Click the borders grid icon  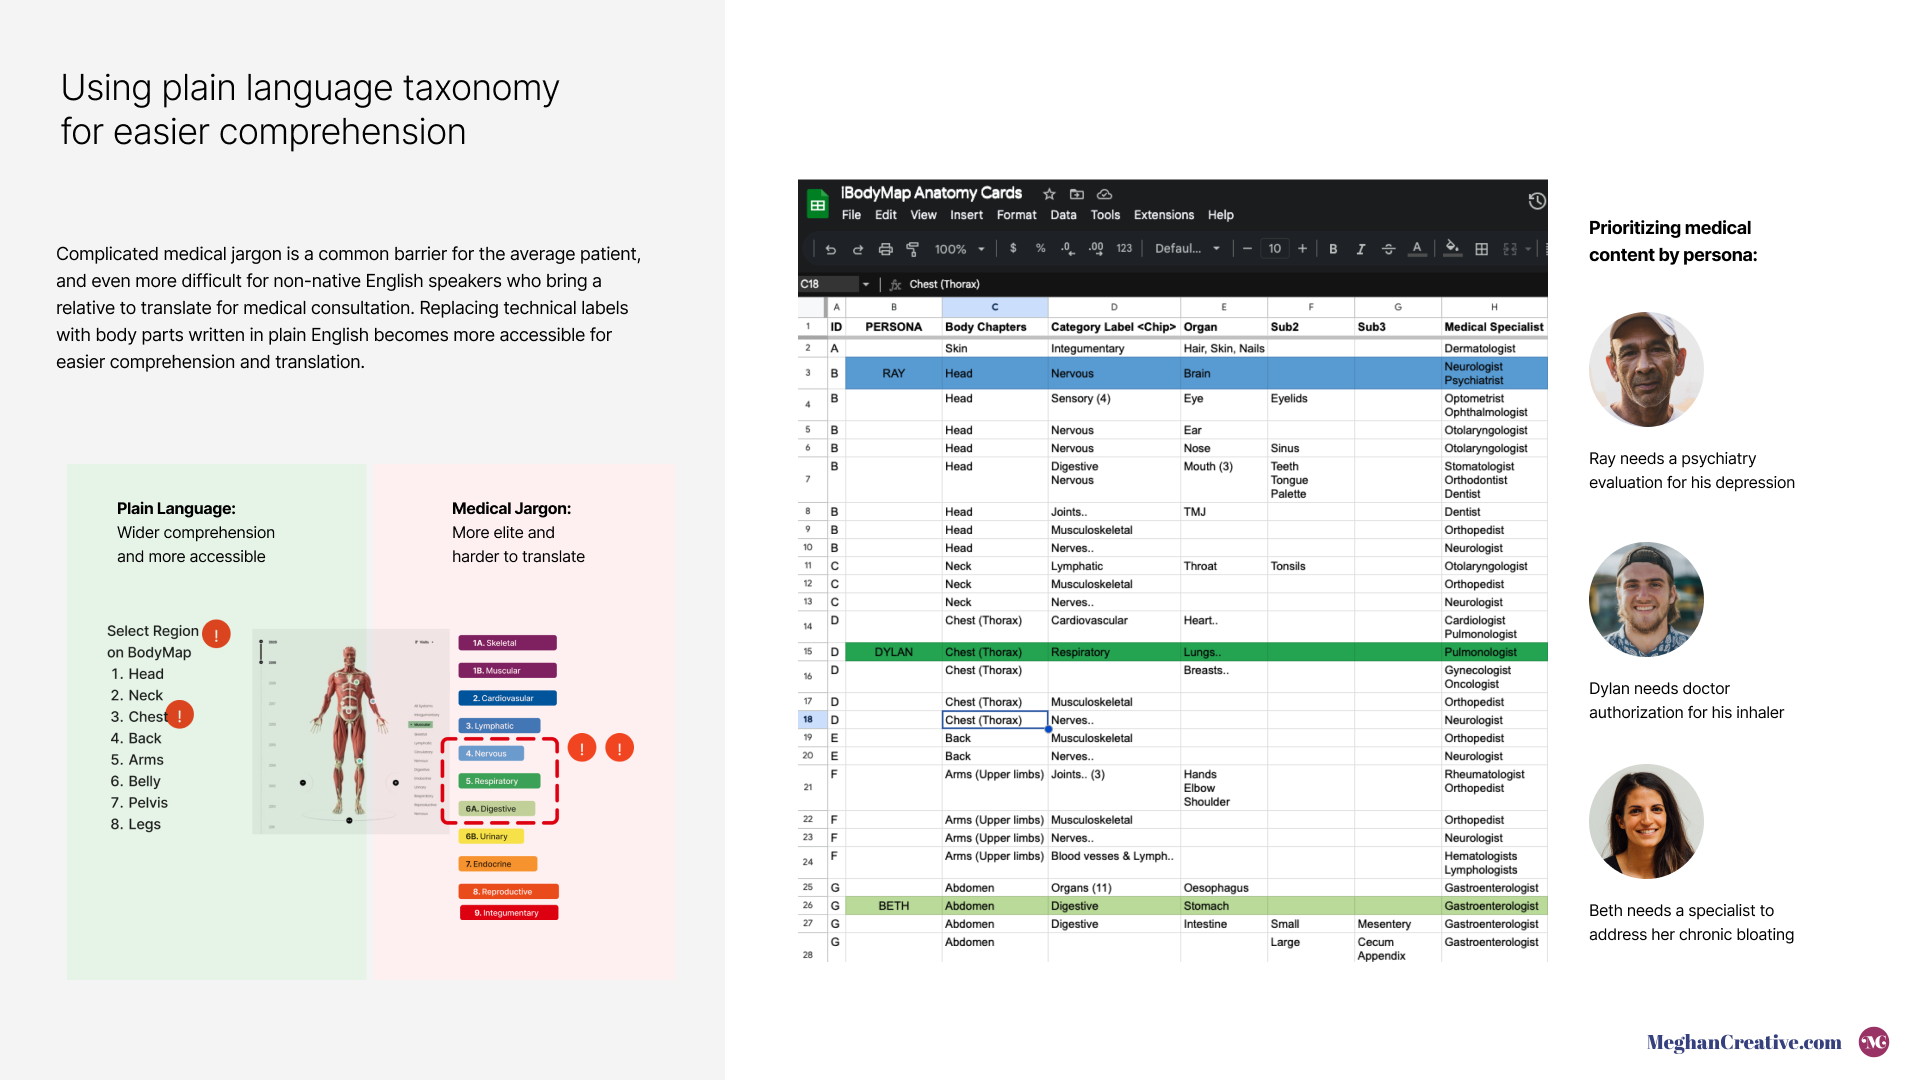pos(1482,249)
